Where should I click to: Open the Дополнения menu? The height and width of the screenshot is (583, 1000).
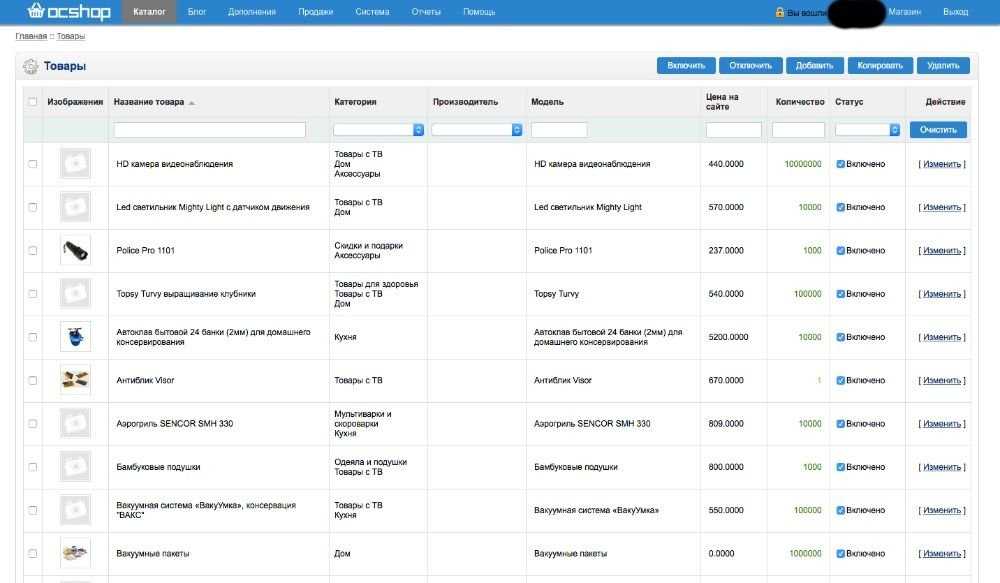pyautogui.click(x=252, y=12)
